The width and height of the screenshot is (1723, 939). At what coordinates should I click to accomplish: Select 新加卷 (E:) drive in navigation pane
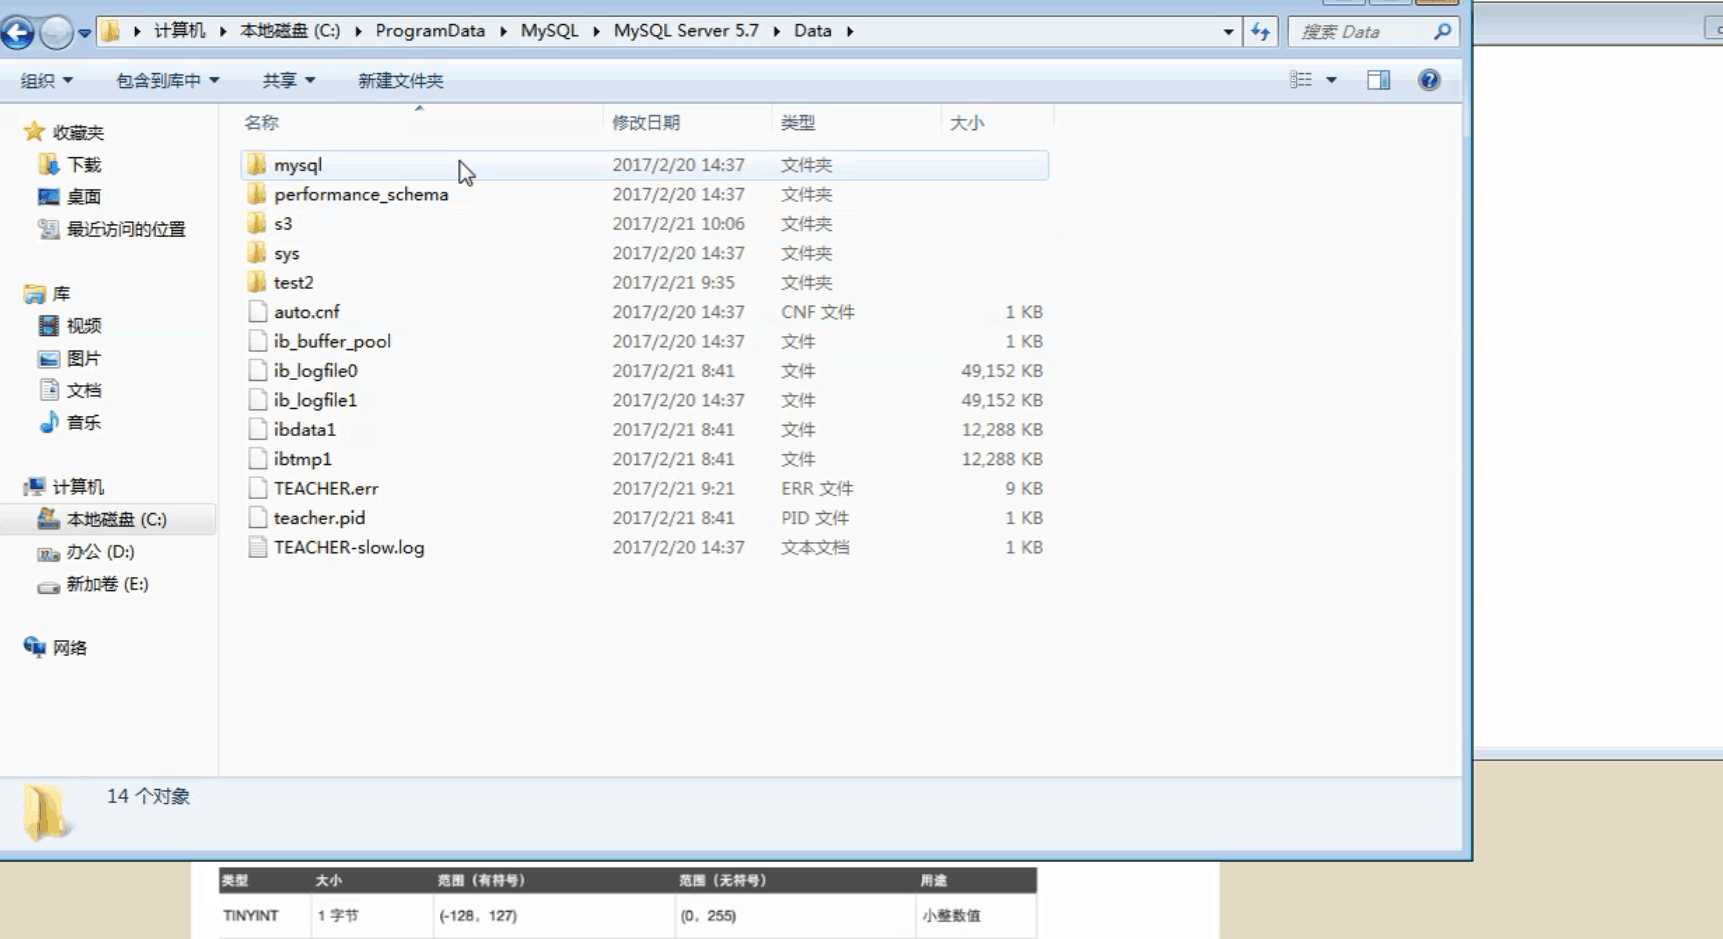pyautogui.click(x=107, y=584)
